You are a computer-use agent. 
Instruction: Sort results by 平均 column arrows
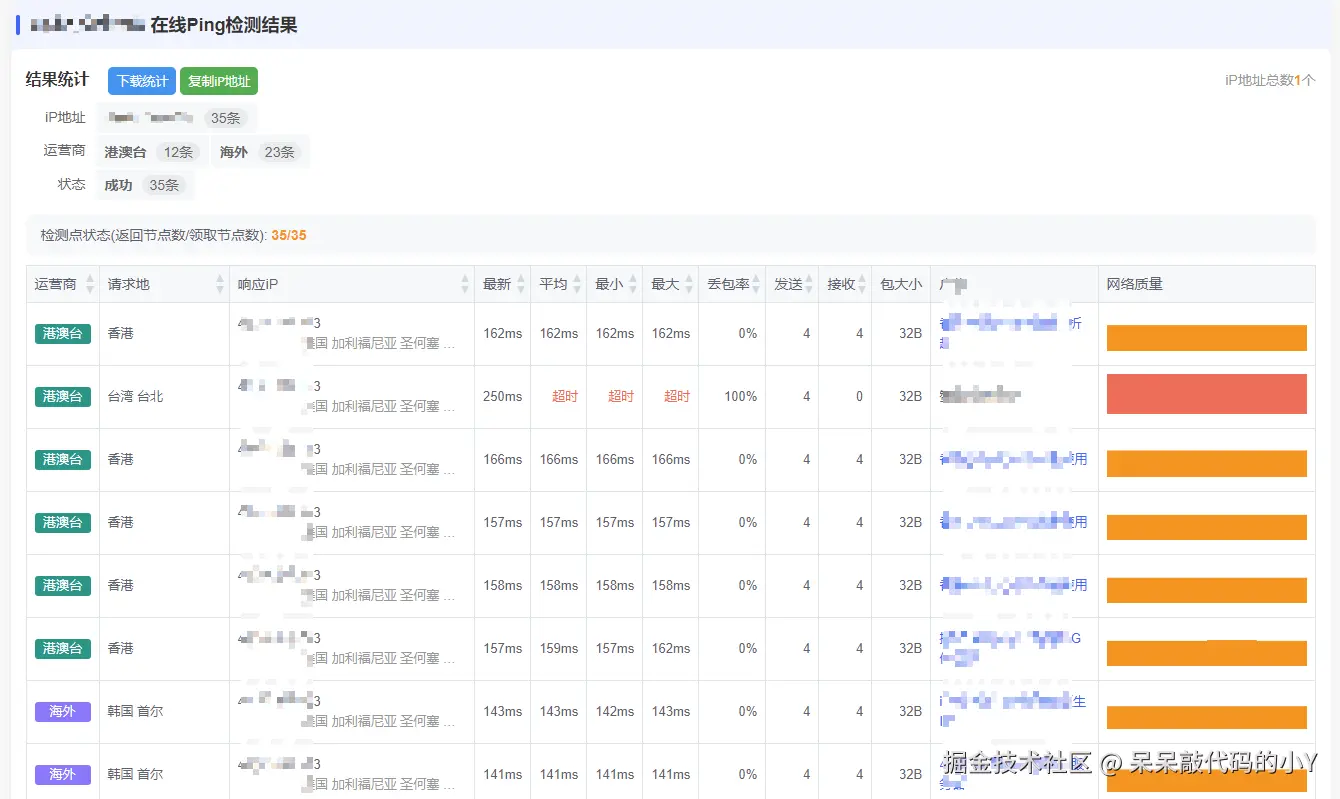pyautogui.click(x=577, y=284)
